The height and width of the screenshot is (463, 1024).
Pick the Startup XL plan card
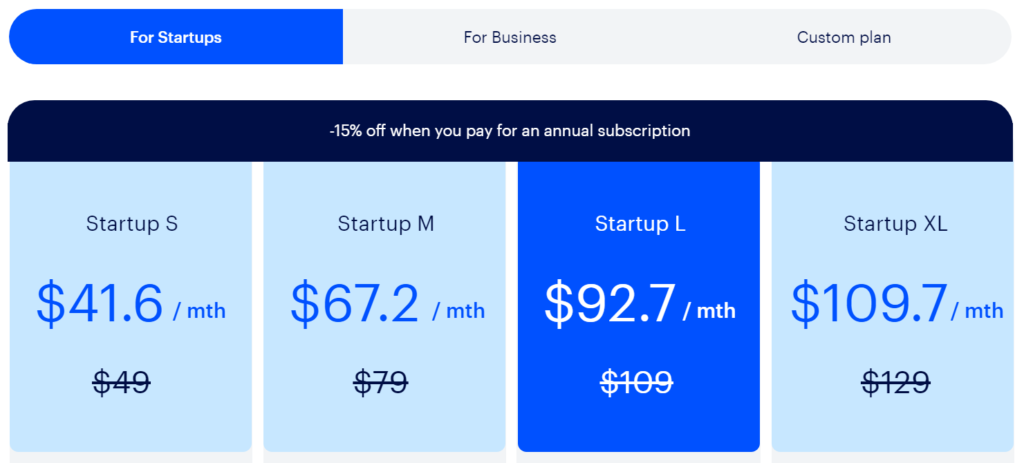[893, 306]
